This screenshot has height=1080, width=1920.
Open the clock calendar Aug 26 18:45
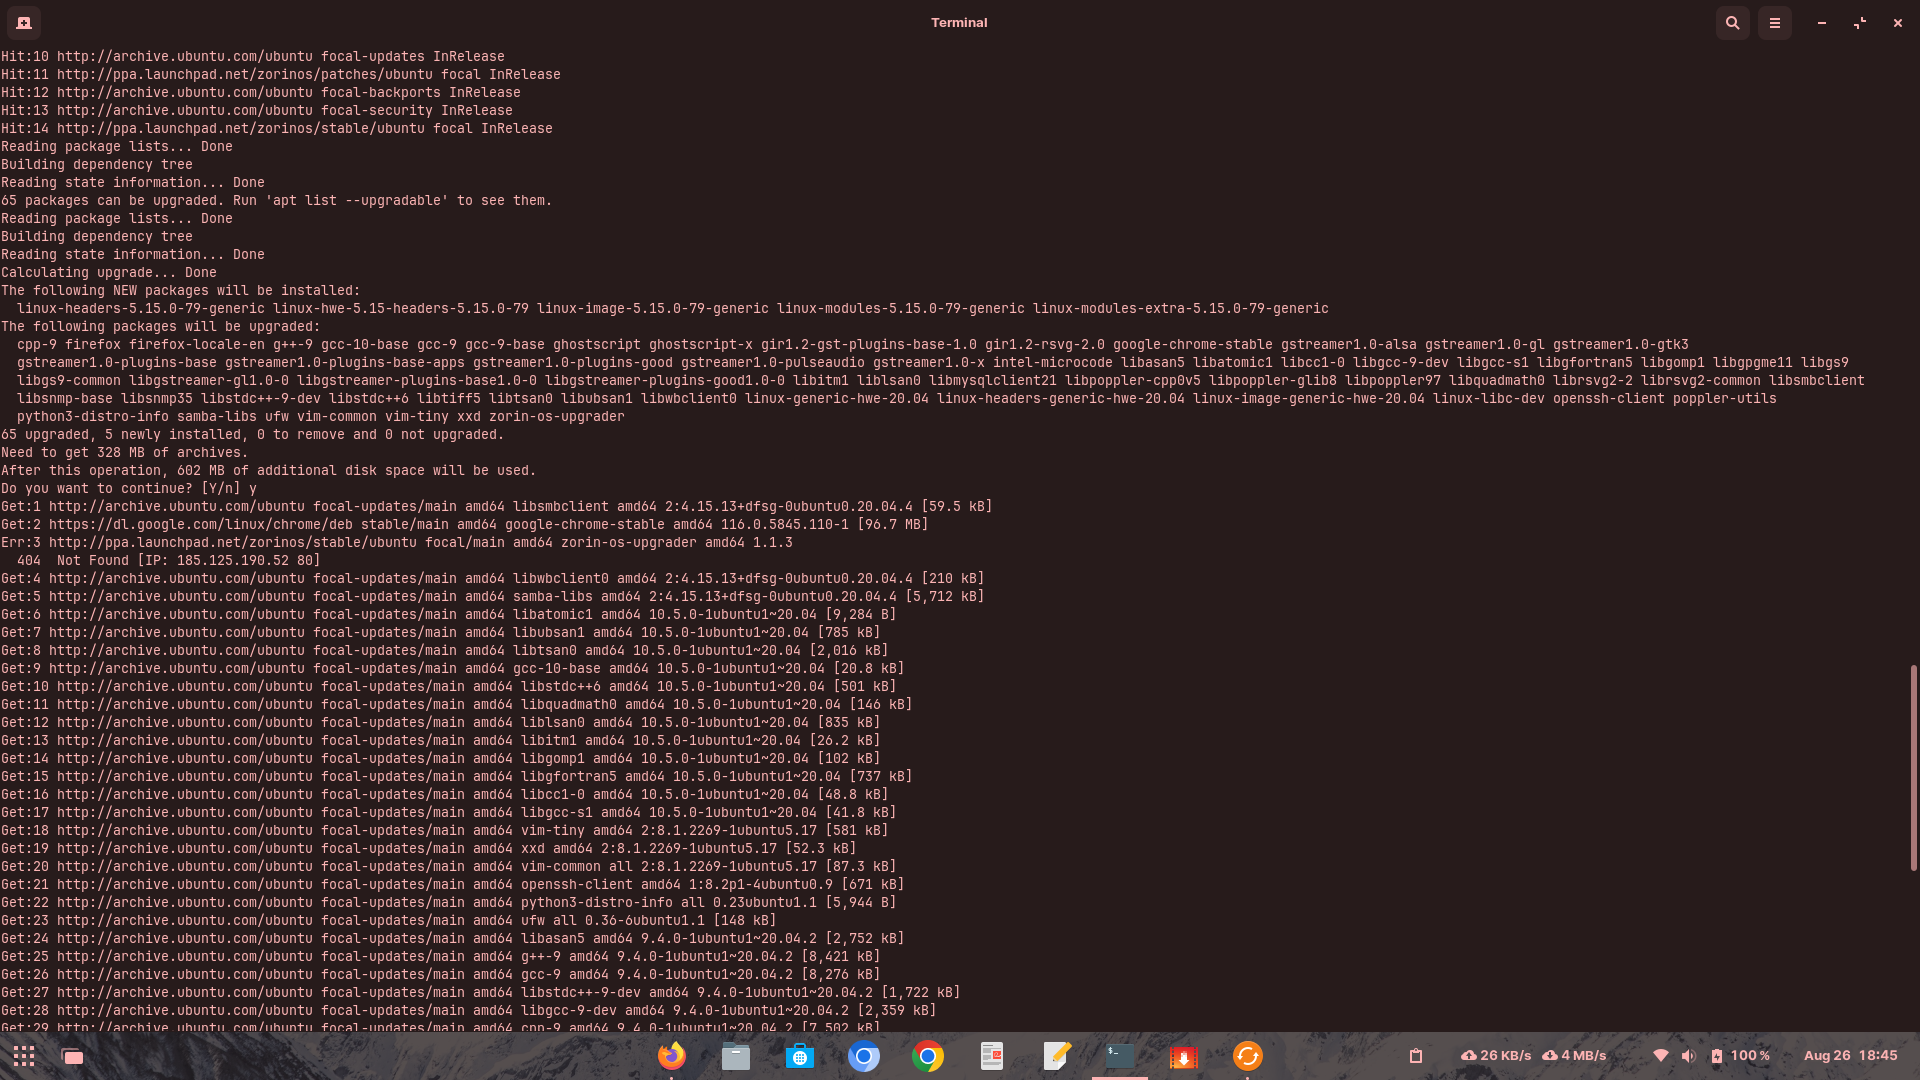pos(1850,1056)
